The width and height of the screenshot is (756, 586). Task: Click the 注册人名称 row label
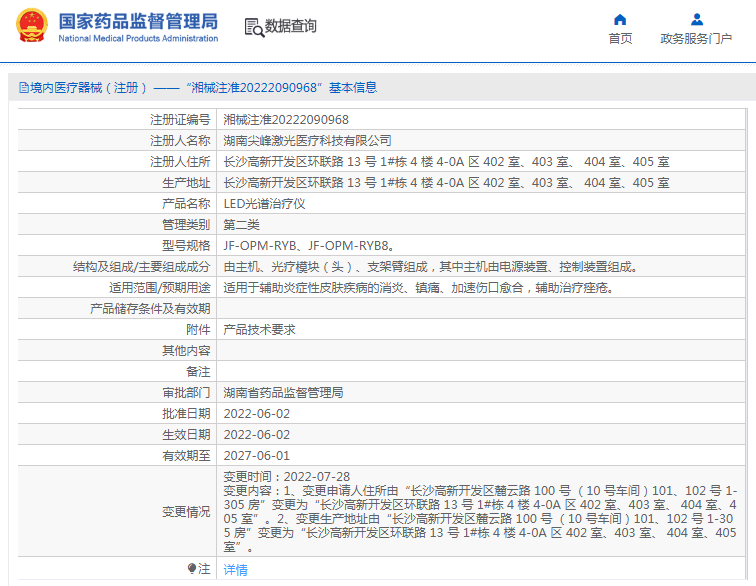point(180,141)
